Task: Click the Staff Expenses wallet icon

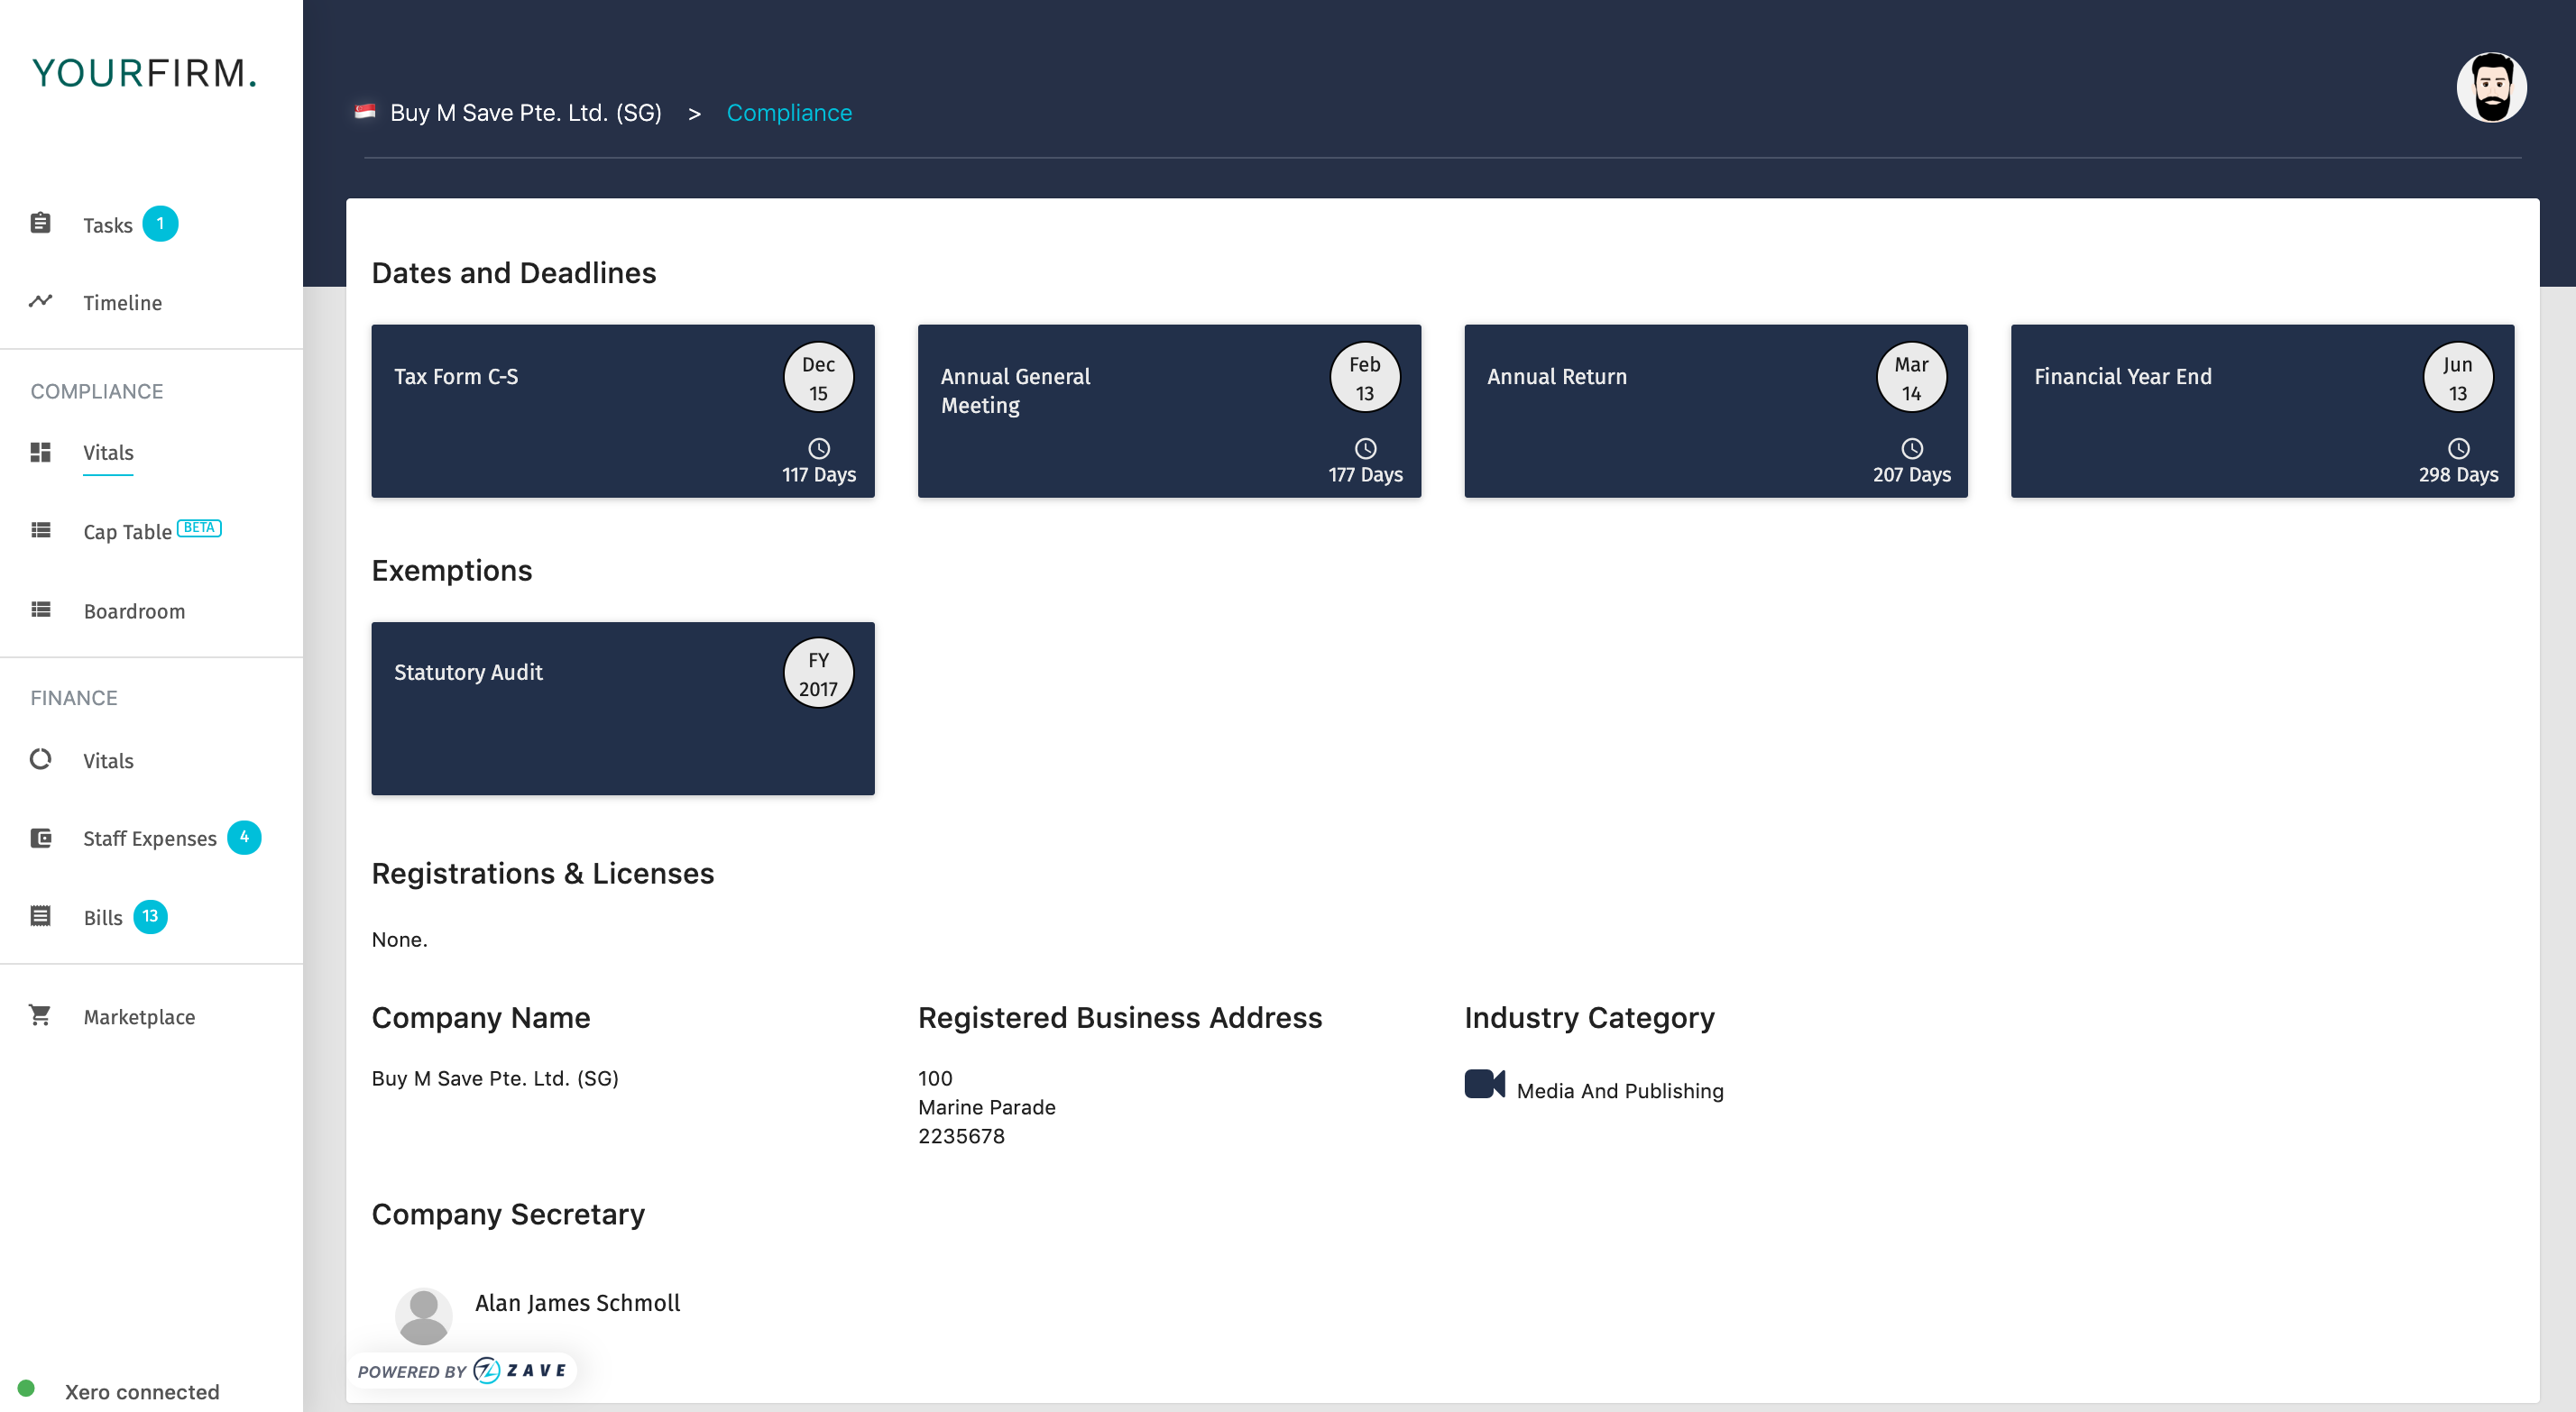Action: click(x=40, y=837)
